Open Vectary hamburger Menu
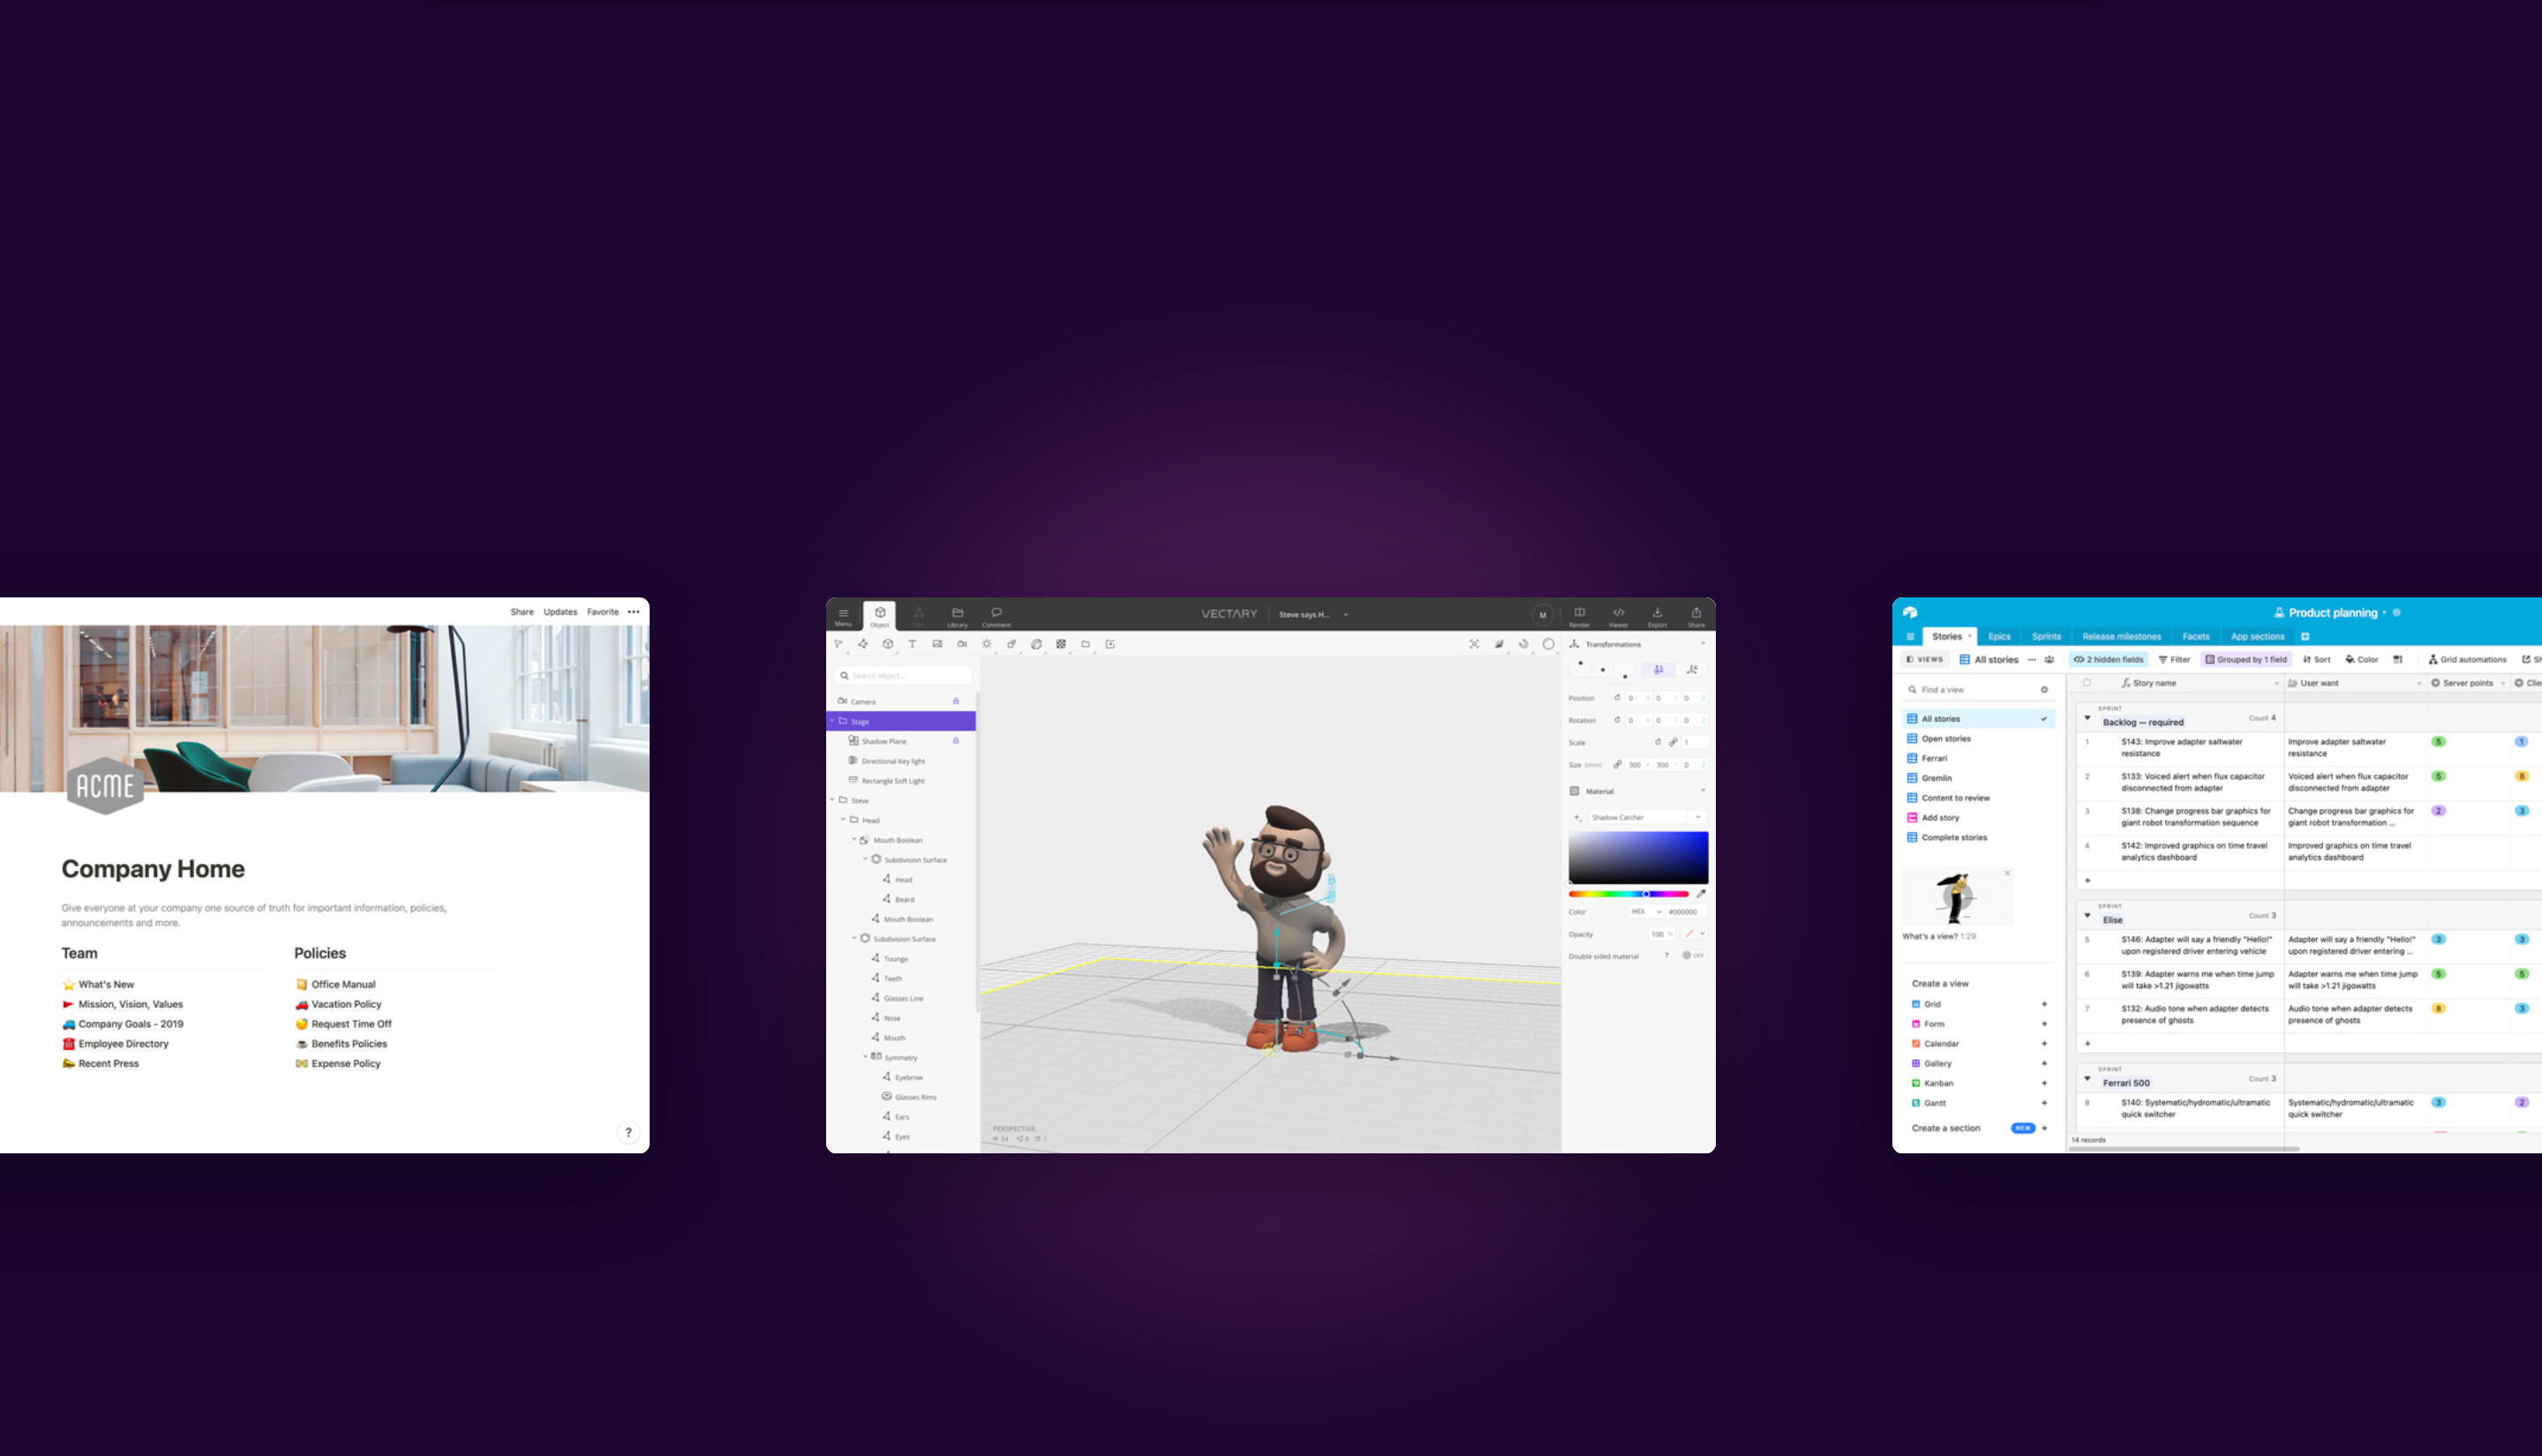Screen dimensions: 2542x1456 pos(843,615)
